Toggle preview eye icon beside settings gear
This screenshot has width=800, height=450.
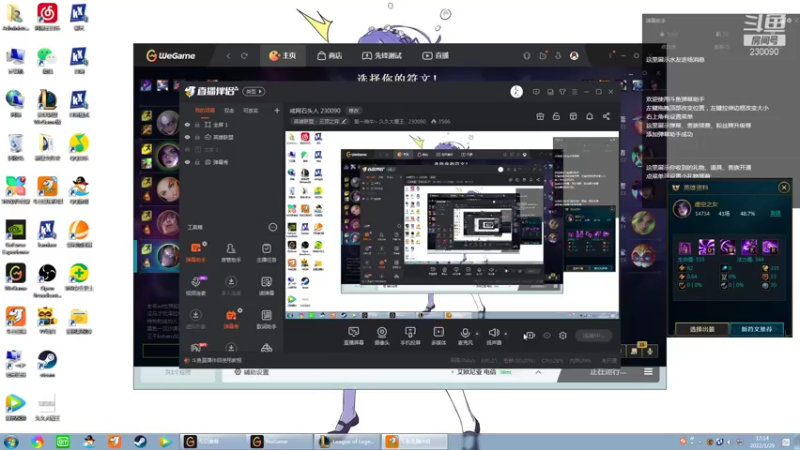pos(547,336)
